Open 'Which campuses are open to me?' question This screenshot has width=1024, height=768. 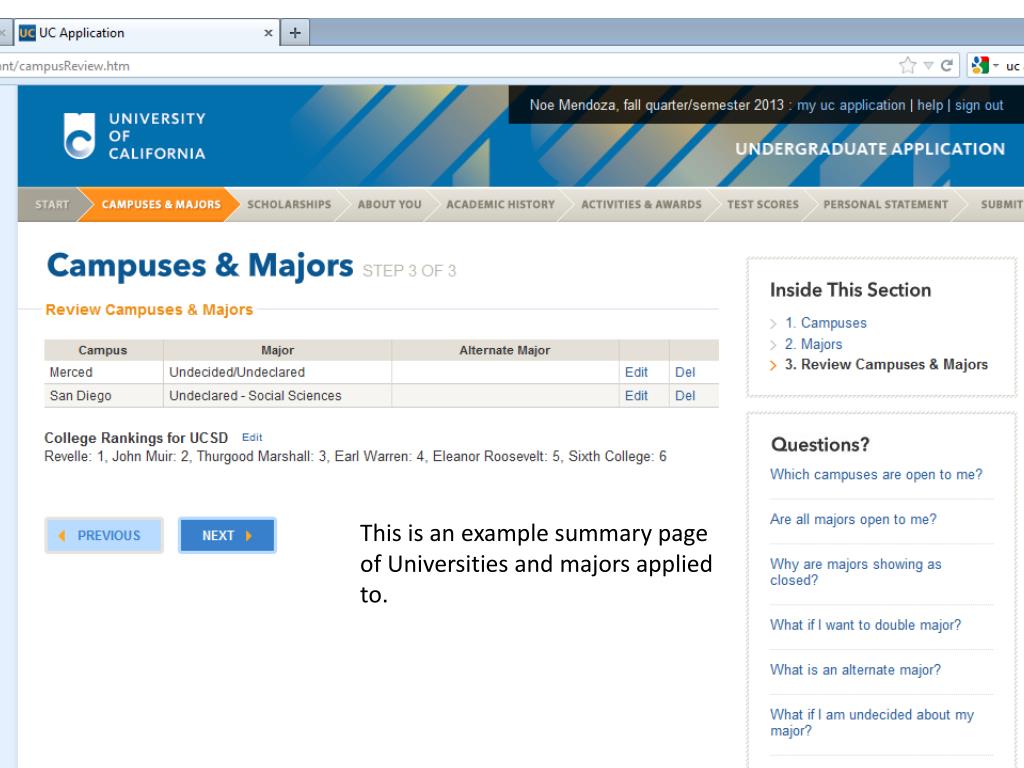coord(876,474)
